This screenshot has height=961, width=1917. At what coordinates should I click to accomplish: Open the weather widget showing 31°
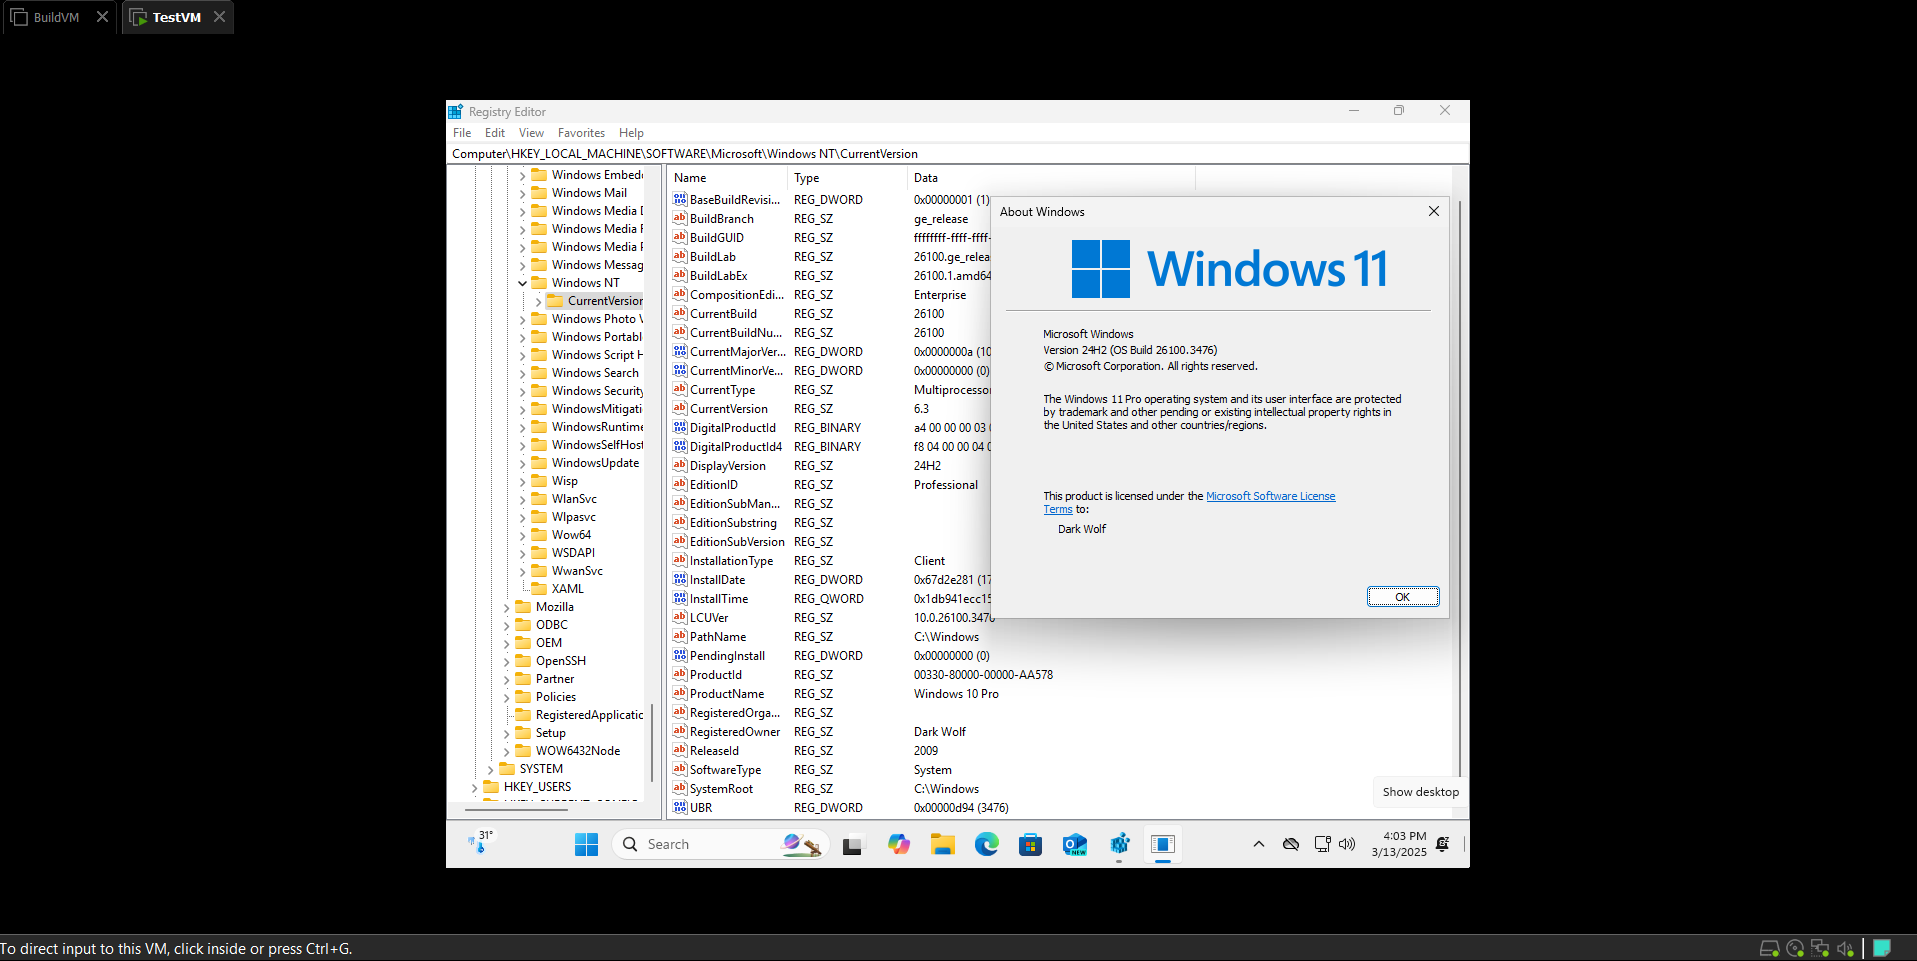click(481, 842)
